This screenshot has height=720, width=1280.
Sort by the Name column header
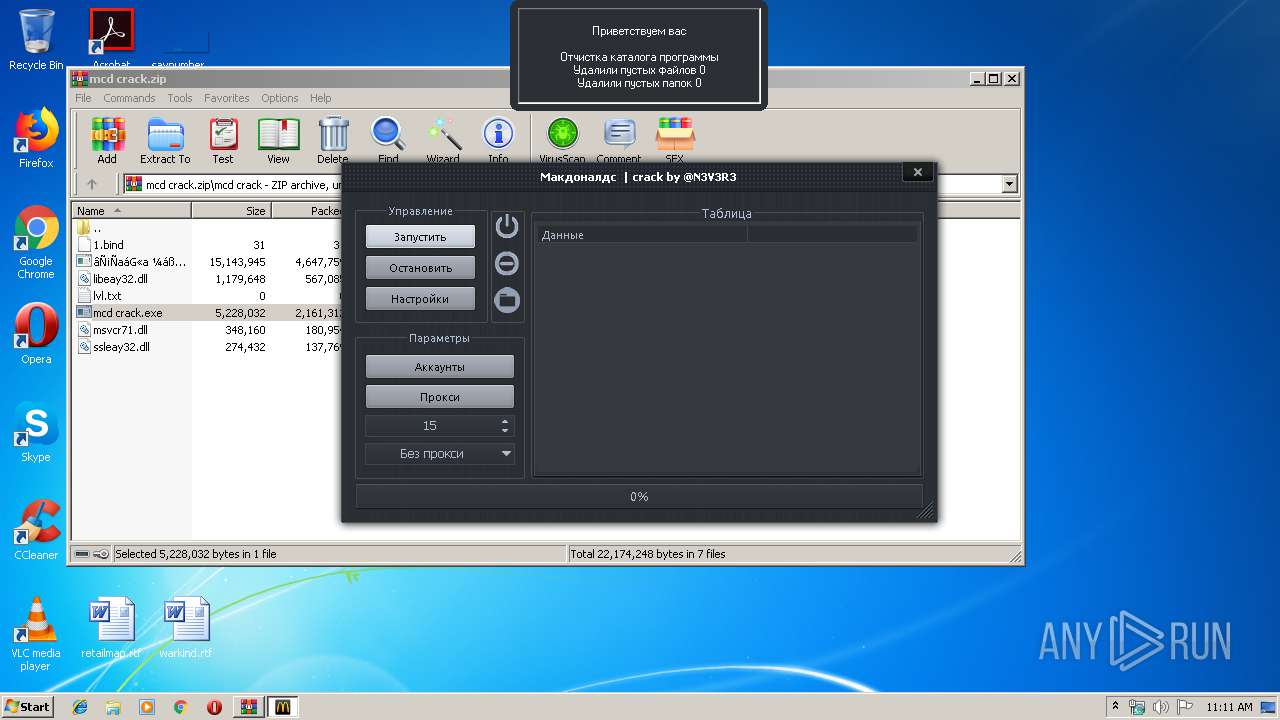(x=132, y=211)
